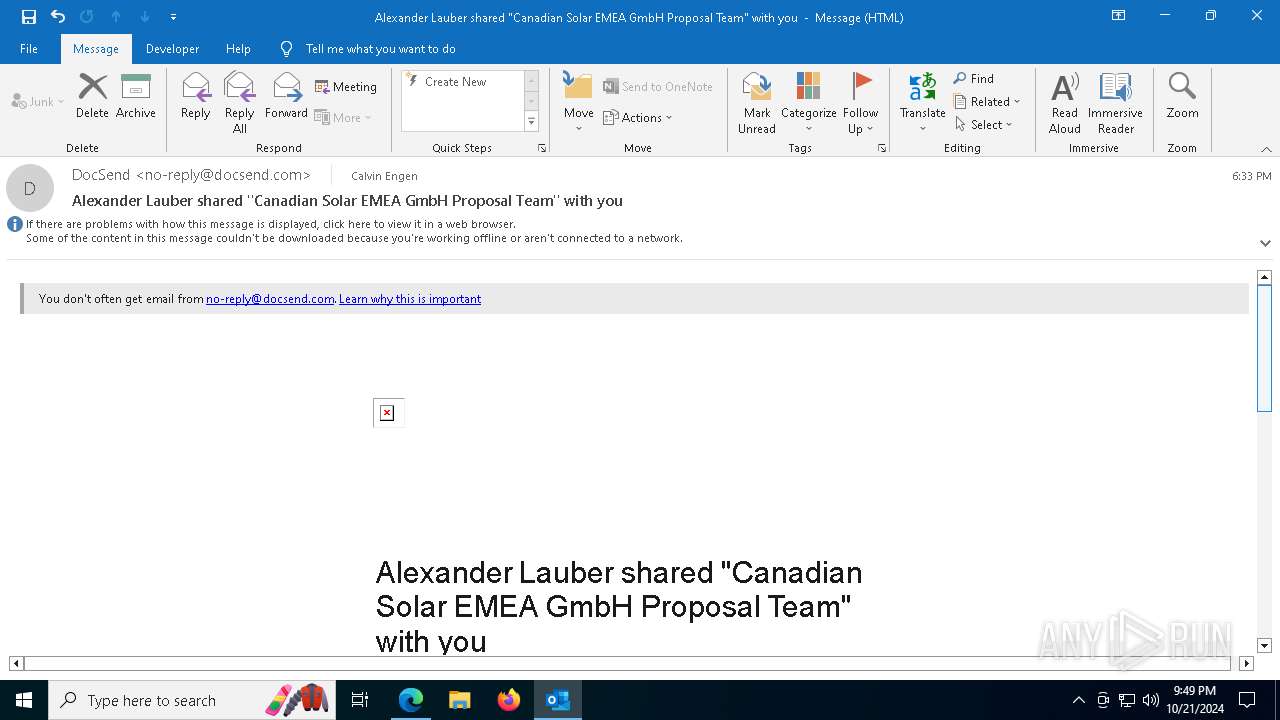
Task: Open the Categorize dropdown
Action: (809, 102)
